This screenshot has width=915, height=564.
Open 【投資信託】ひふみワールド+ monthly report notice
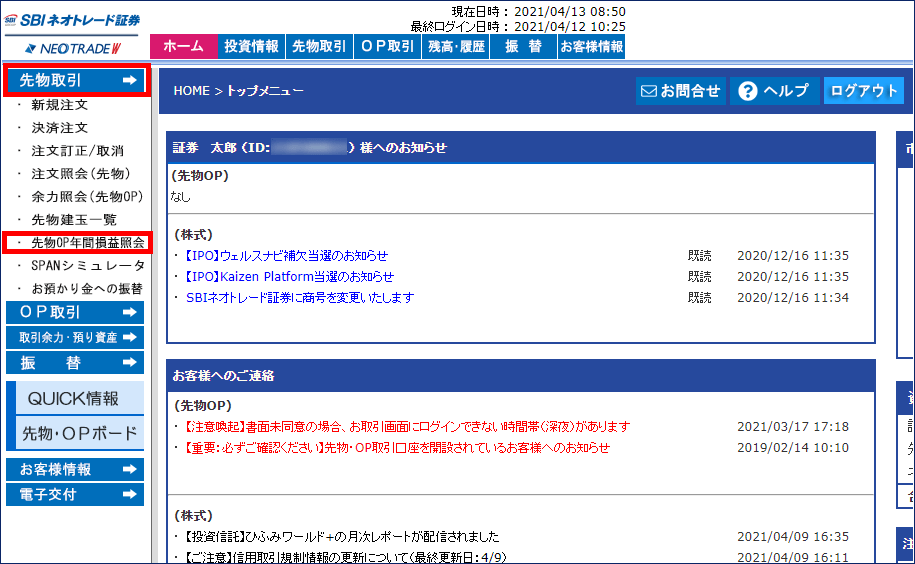pos(342,536)
